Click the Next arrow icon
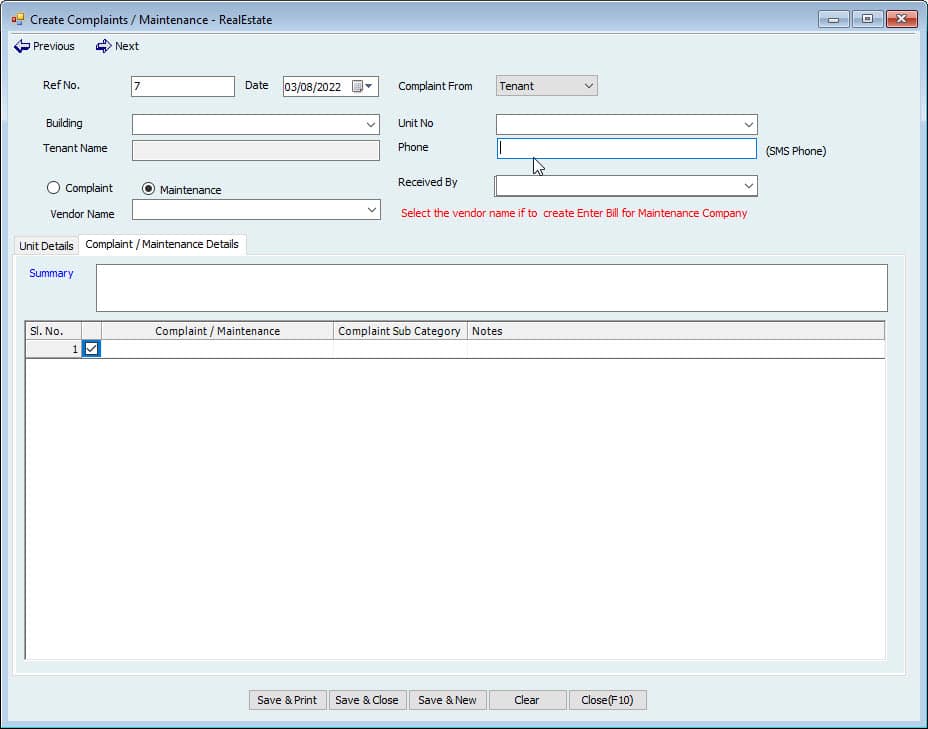The width and height of the screenshot is (928, 729). coord(104,46)
